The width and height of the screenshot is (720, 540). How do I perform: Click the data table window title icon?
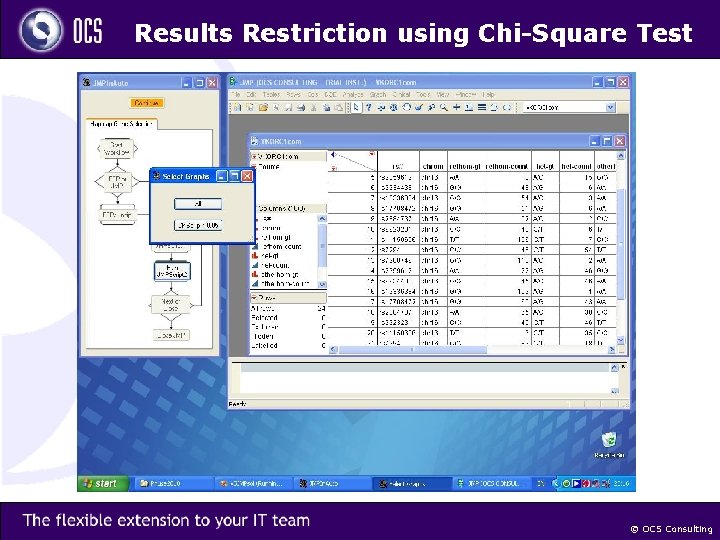tap(254, 141)
